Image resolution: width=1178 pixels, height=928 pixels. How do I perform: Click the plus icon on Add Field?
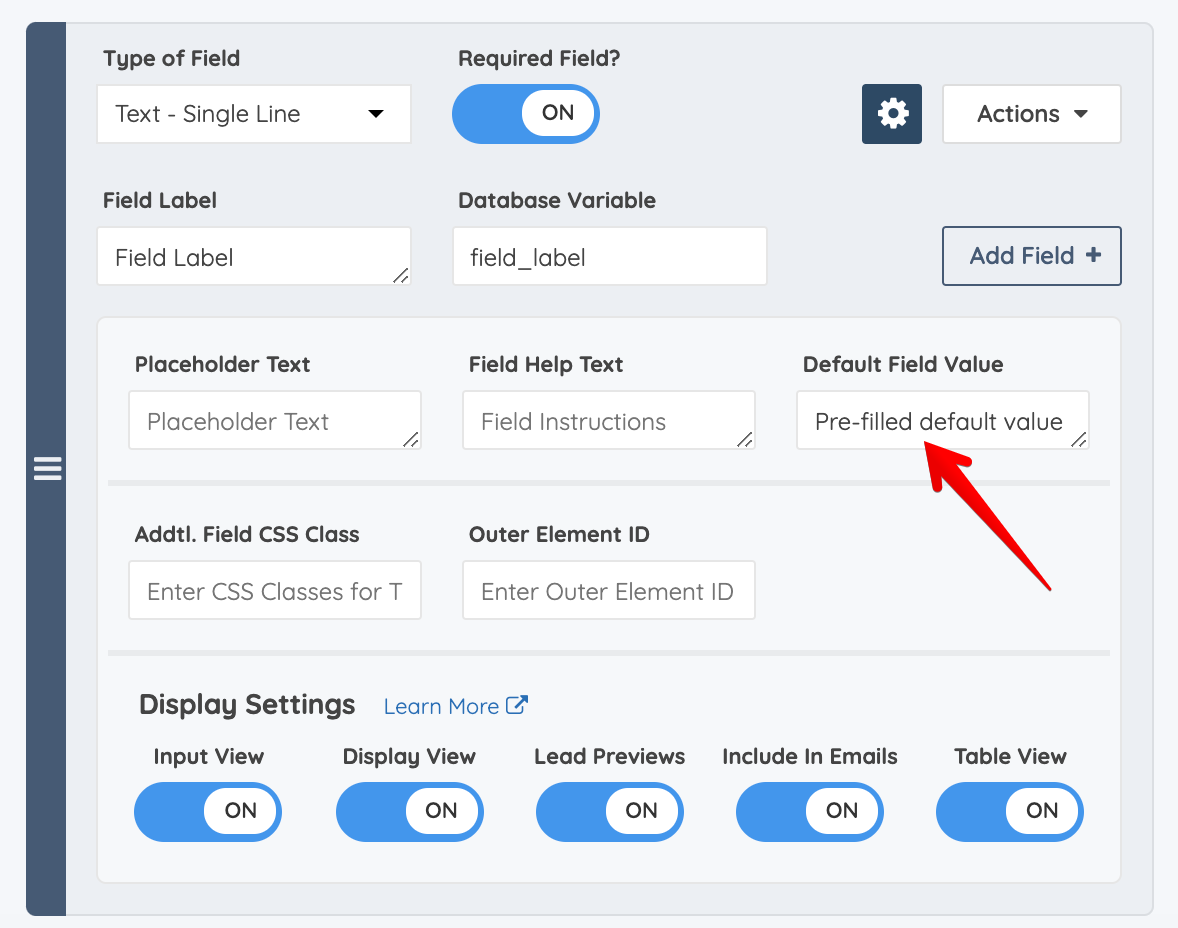tap(1094, 255)
